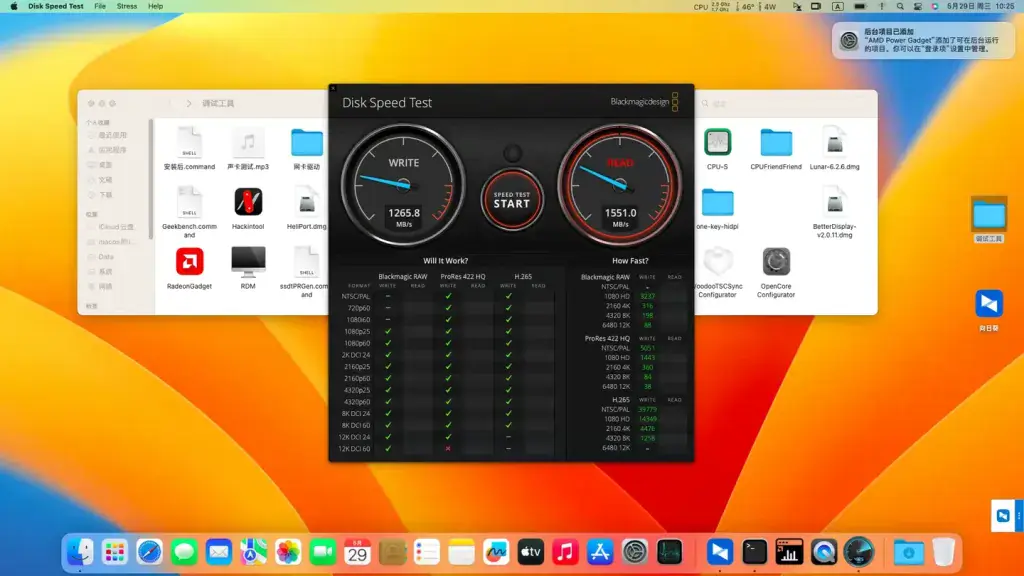Click the 1551.0 MB/s read speed readout
Viewport: 1024px width, 576px height.
tap(620, 217)
